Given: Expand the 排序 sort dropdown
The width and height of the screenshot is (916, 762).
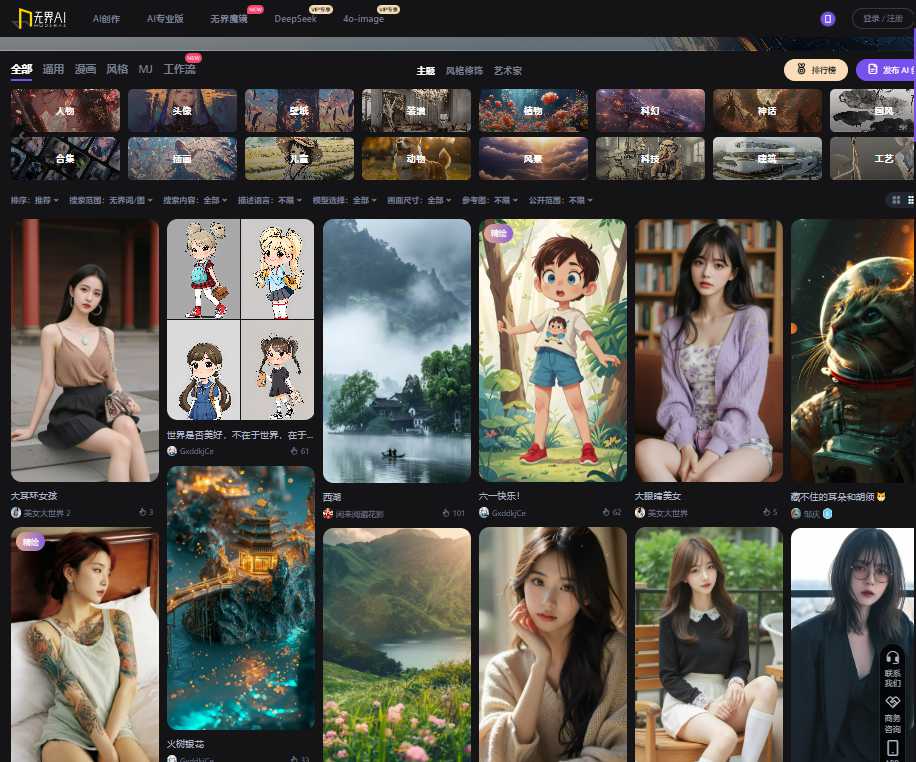Looking at the screenshot, I should 33,200.
